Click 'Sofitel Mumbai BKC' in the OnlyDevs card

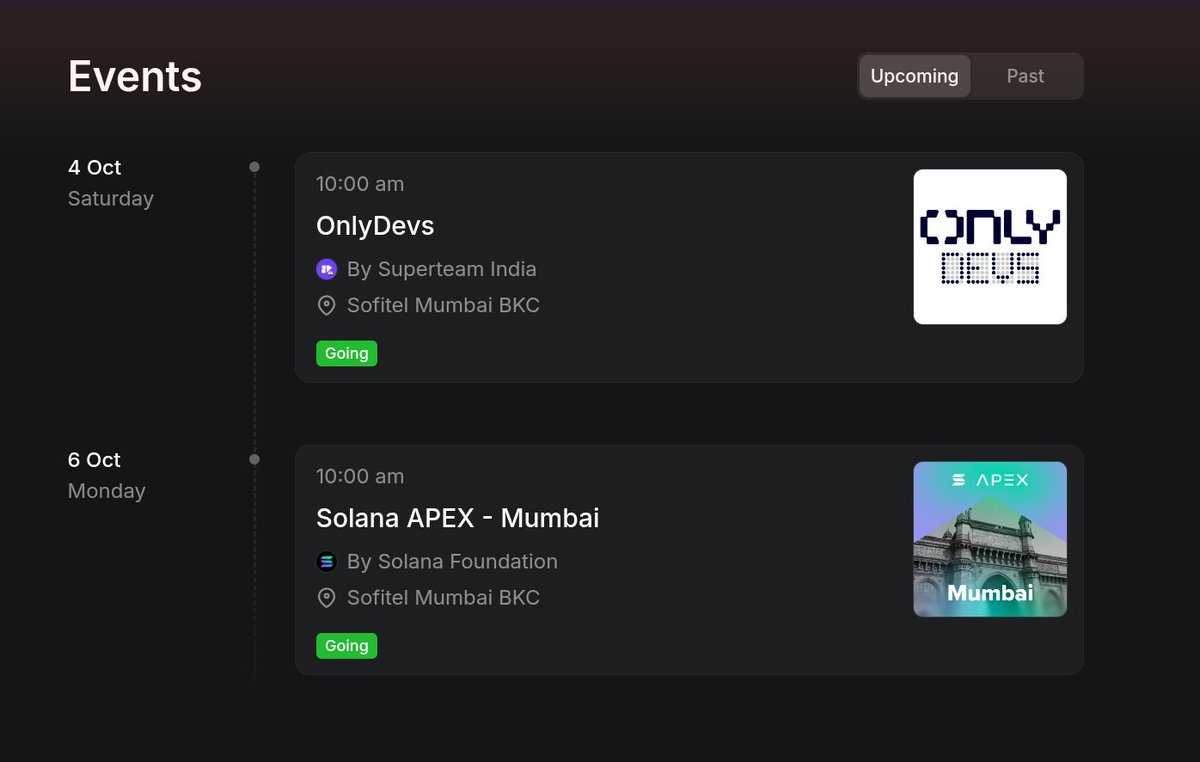(x=443, y=305)
